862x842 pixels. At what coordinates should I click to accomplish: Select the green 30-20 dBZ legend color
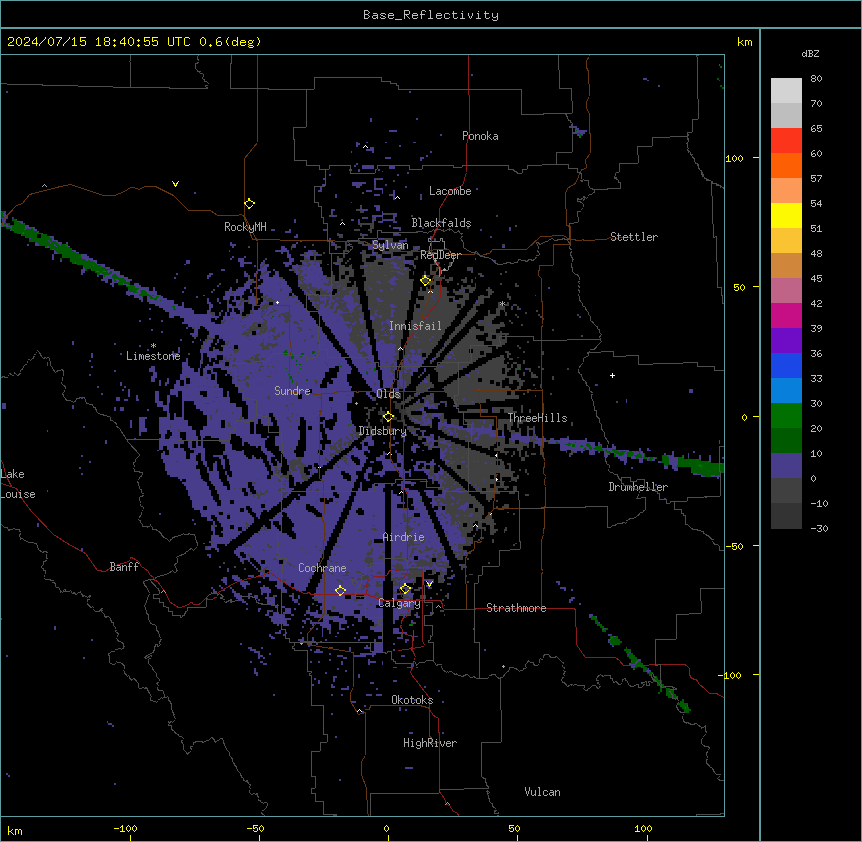[786, 416]
